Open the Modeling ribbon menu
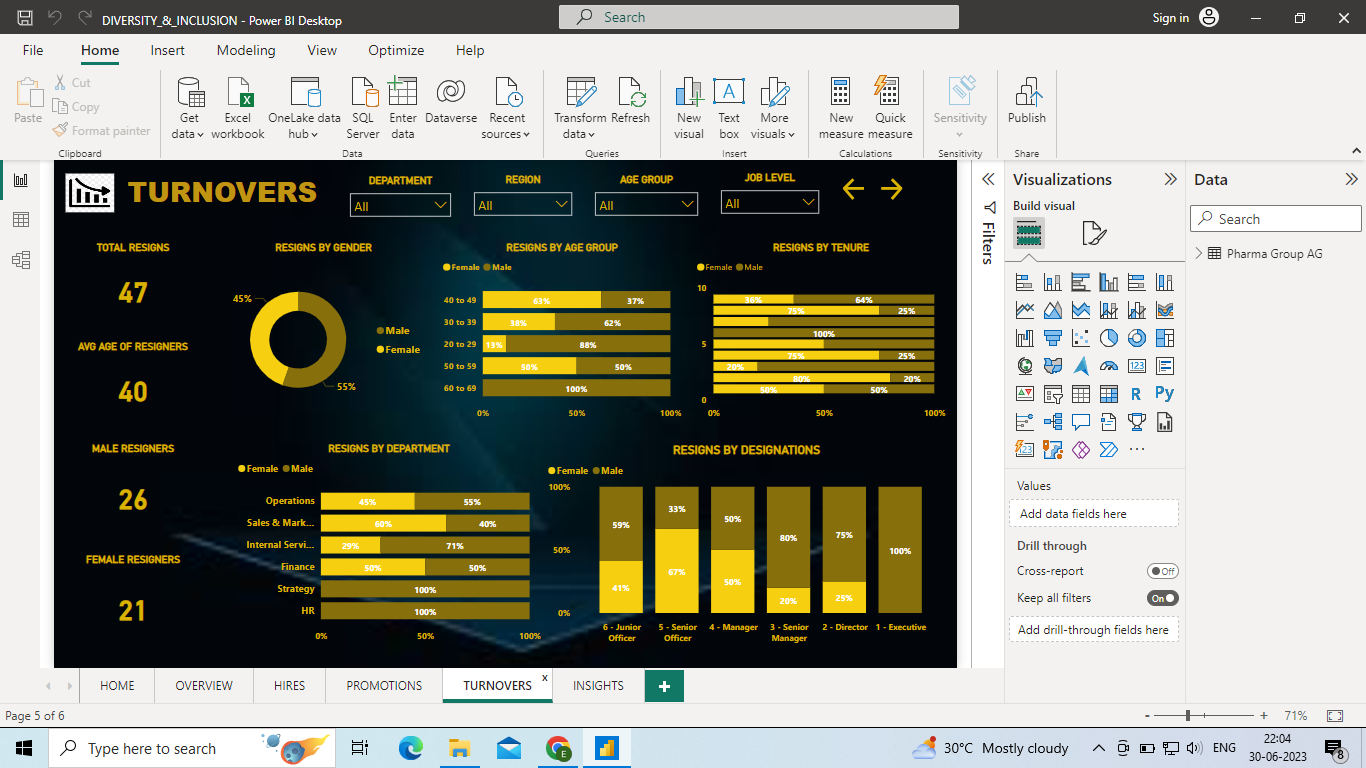This screenshot has width=1366, height=768. 246,50
